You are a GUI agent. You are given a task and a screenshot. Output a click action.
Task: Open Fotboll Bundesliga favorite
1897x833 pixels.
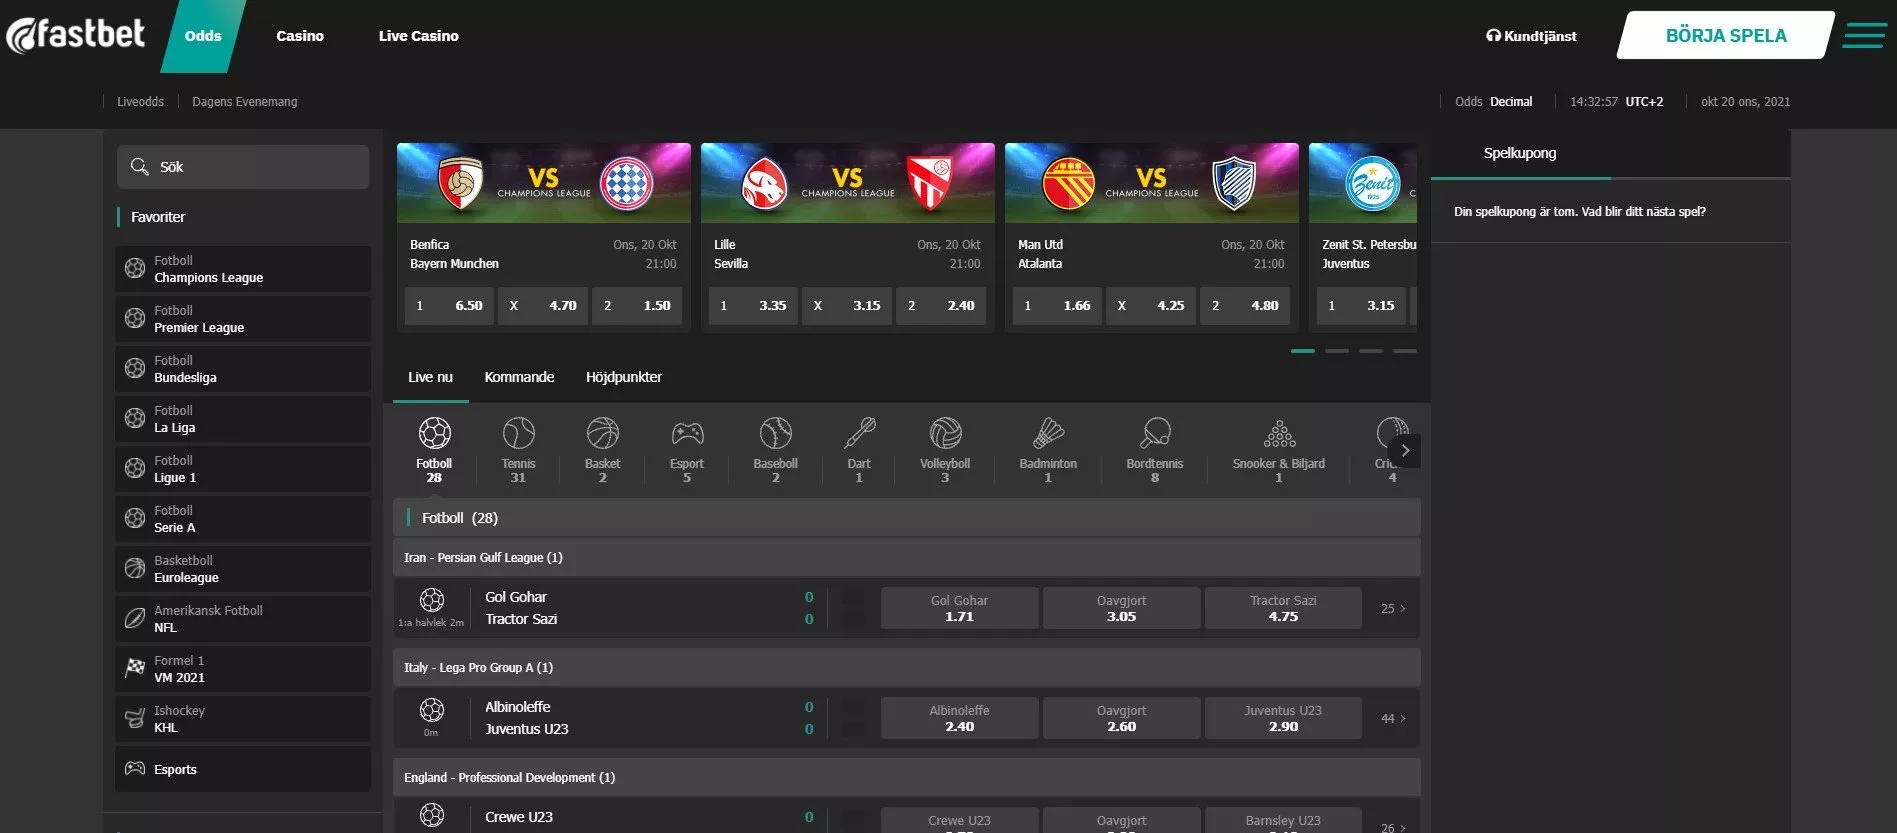point(243,369)
